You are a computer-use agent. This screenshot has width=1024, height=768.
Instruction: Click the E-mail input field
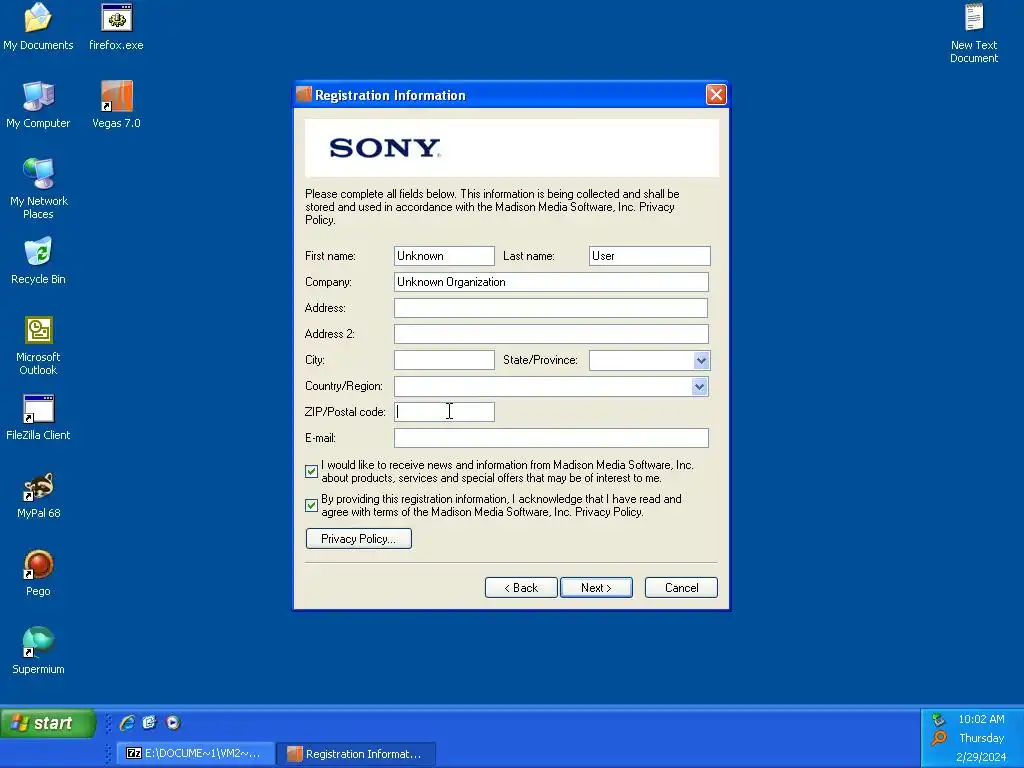tap(551, 438)
